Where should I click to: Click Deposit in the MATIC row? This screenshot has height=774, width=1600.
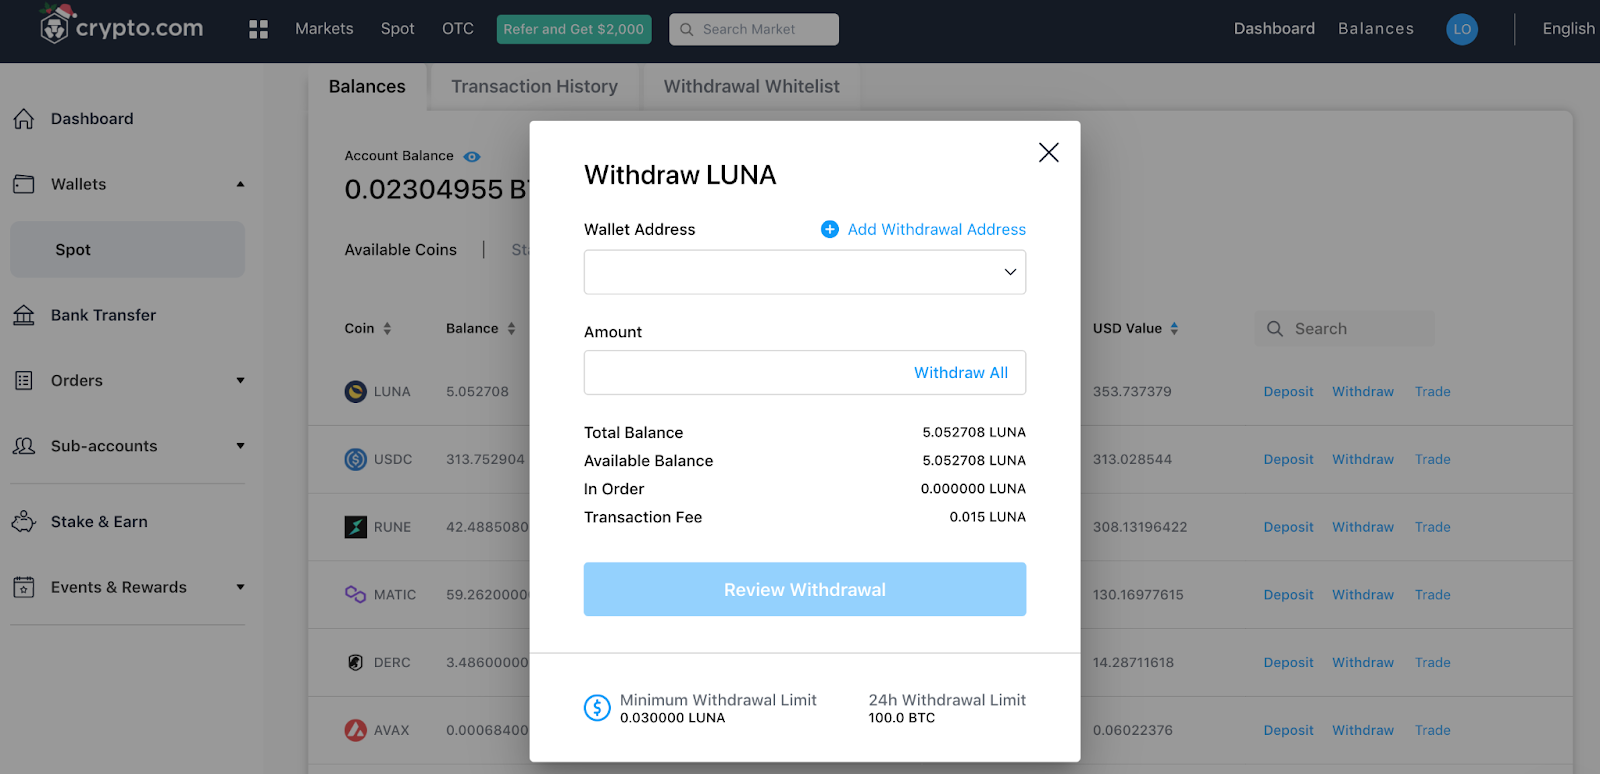[1288, 594]
